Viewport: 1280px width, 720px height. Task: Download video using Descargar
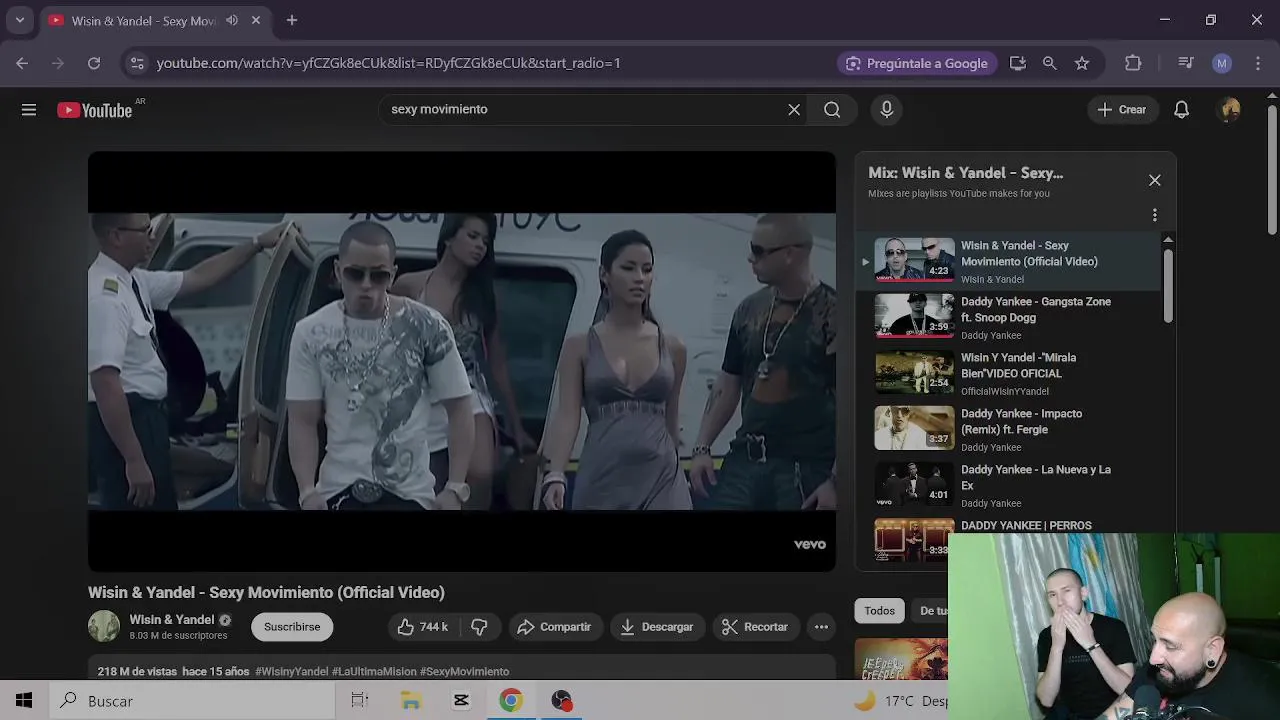(x=657, y=627)
